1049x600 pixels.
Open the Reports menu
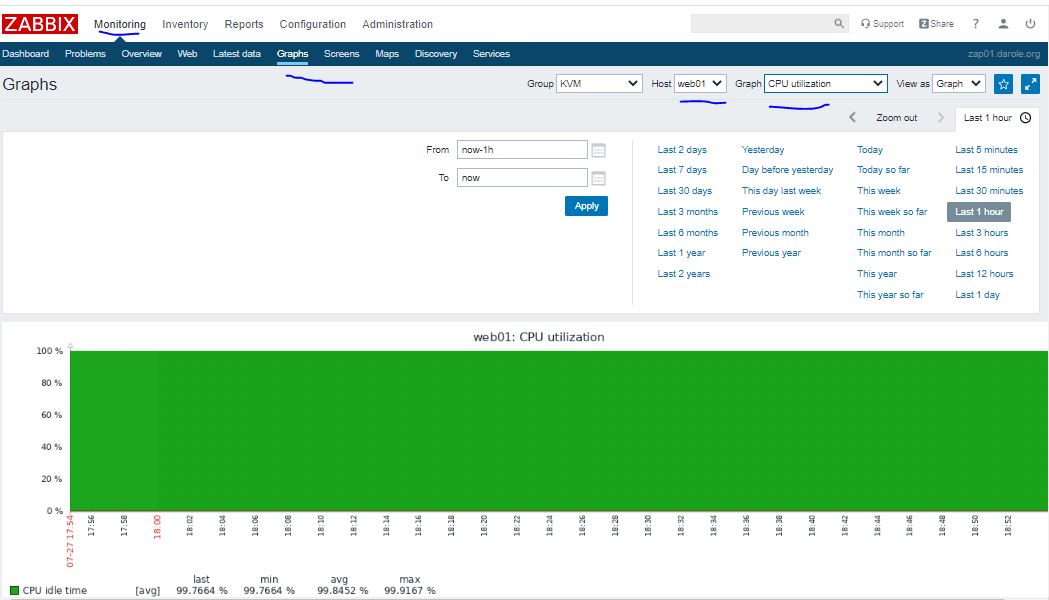[x=244, y=24]
